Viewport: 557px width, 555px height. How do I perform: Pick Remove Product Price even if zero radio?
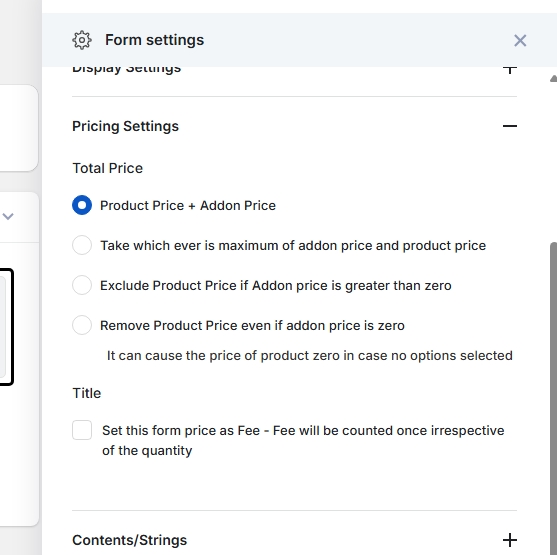click(82, 325)
